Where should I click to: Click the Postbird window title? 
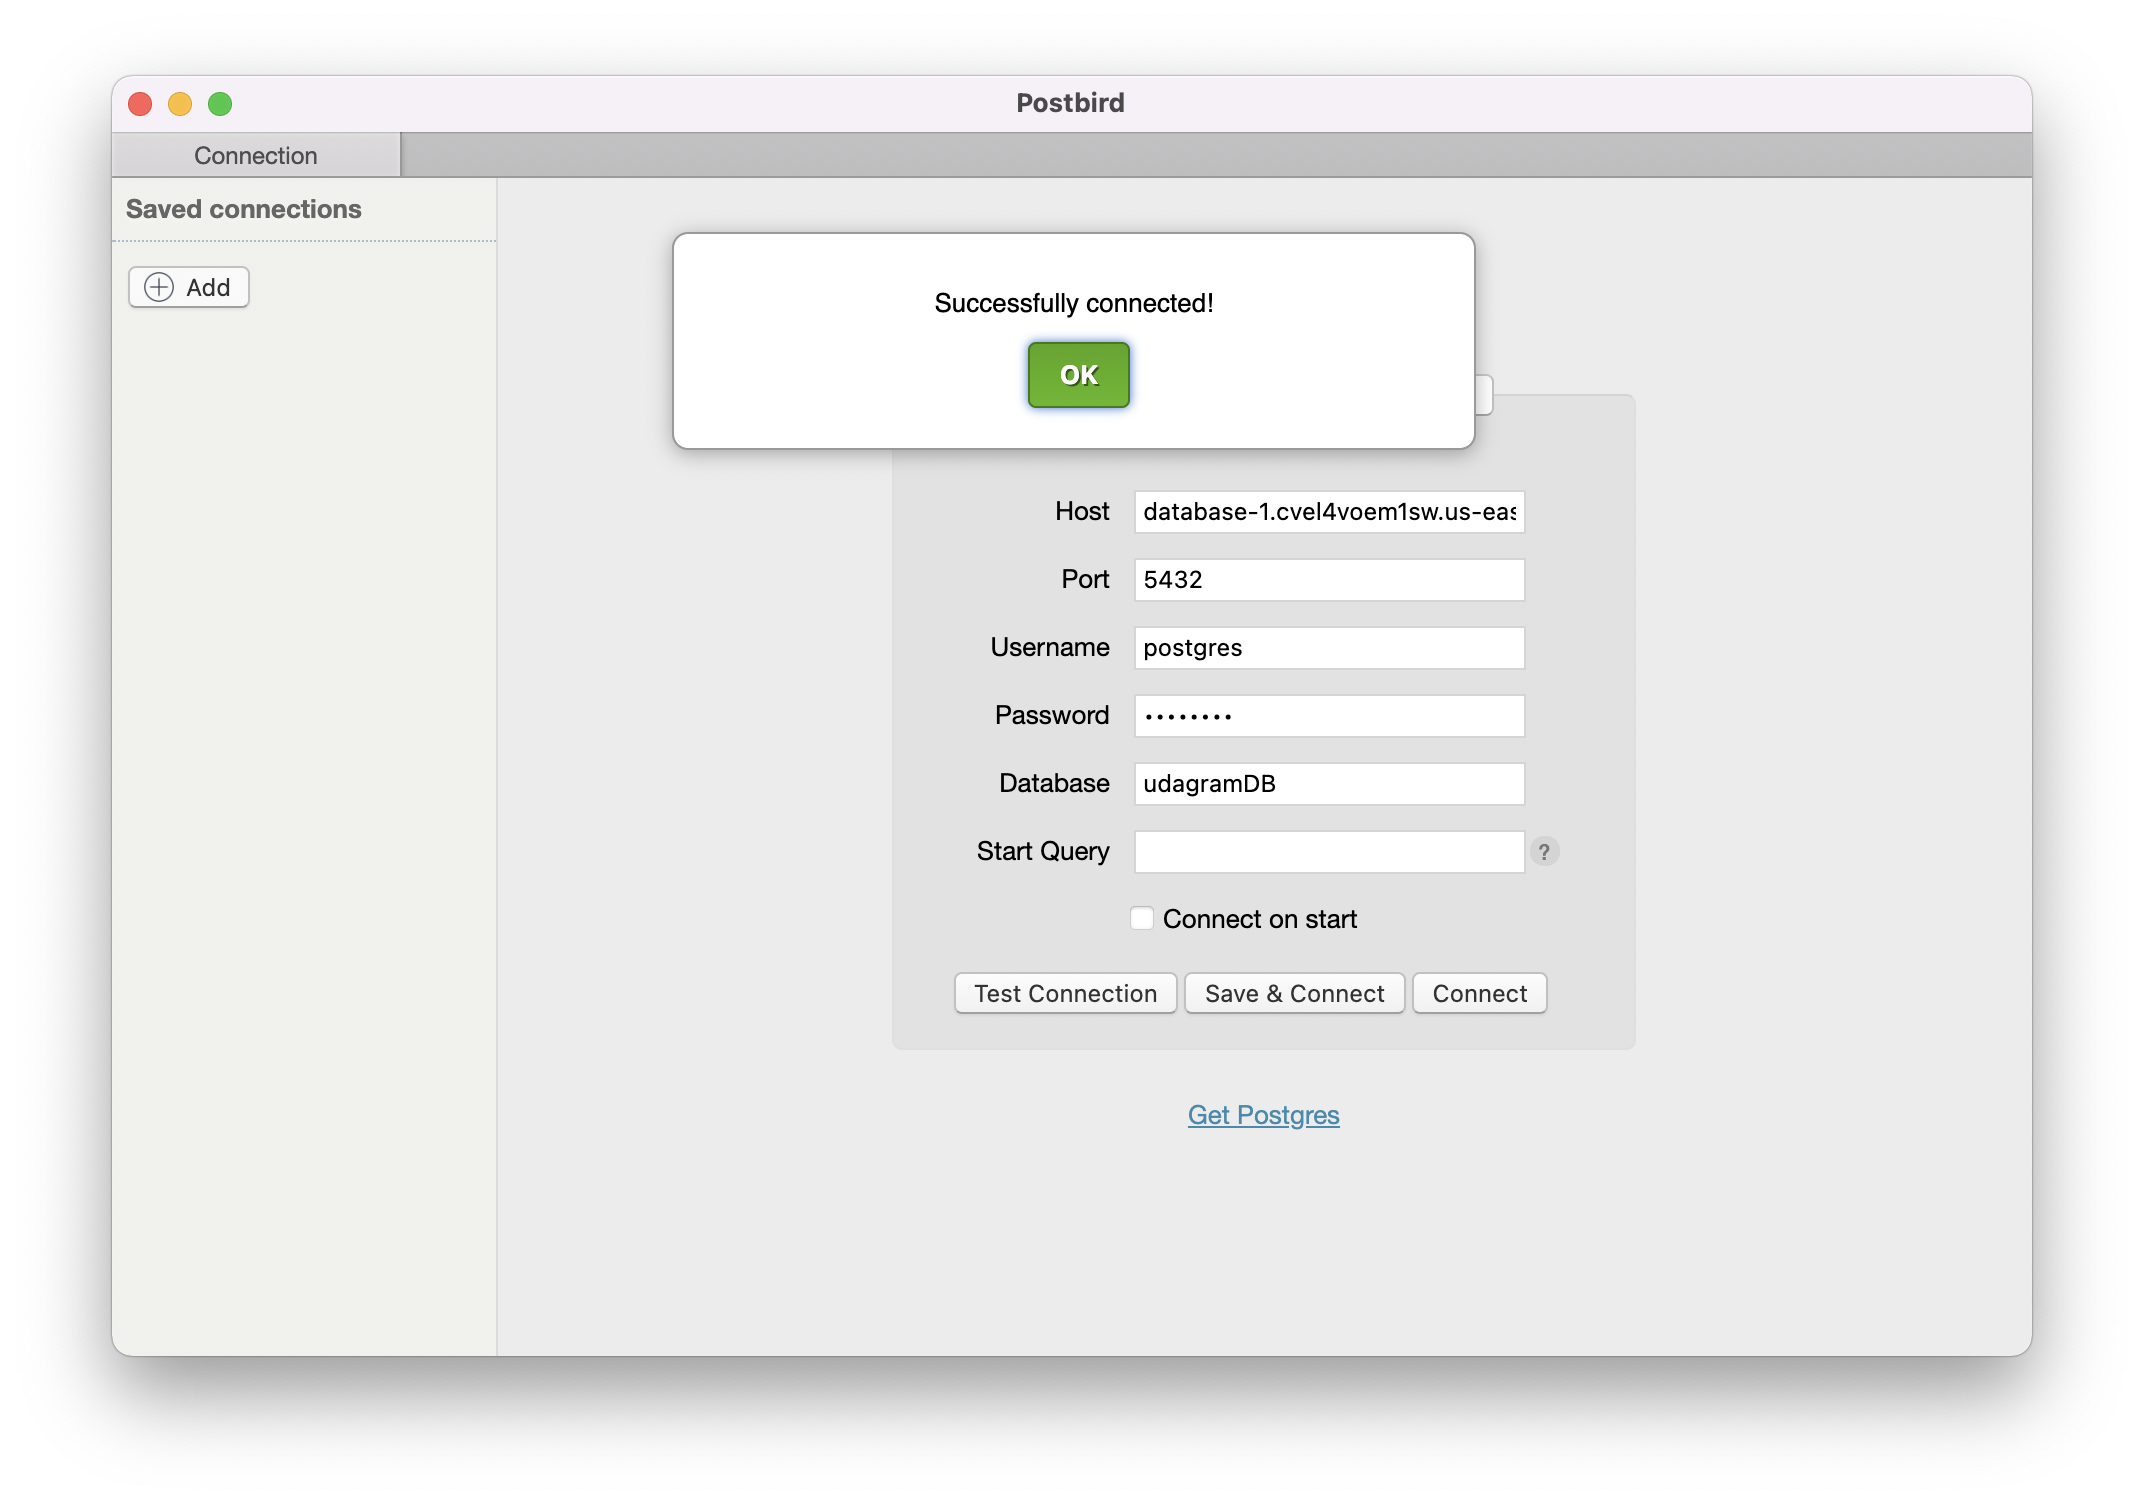pyautogui.click(x=1070, y=102)
